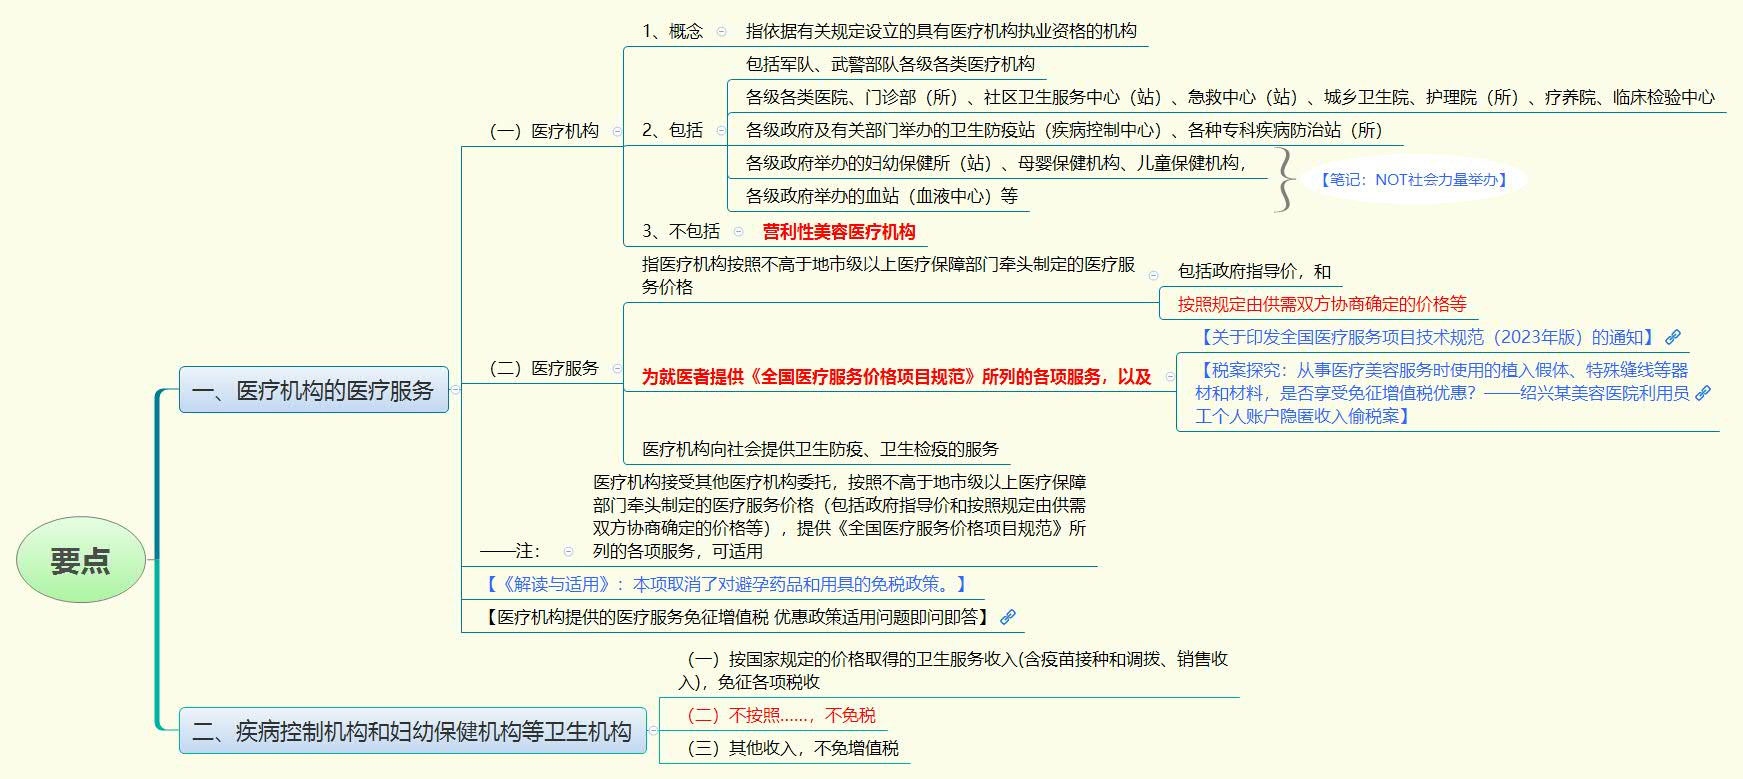The height and width of the screenshot is (779, 1743).
Task: Click node 指医疗机构按照不高于地市级以上 price definition
Action: (x=888, y=275)
